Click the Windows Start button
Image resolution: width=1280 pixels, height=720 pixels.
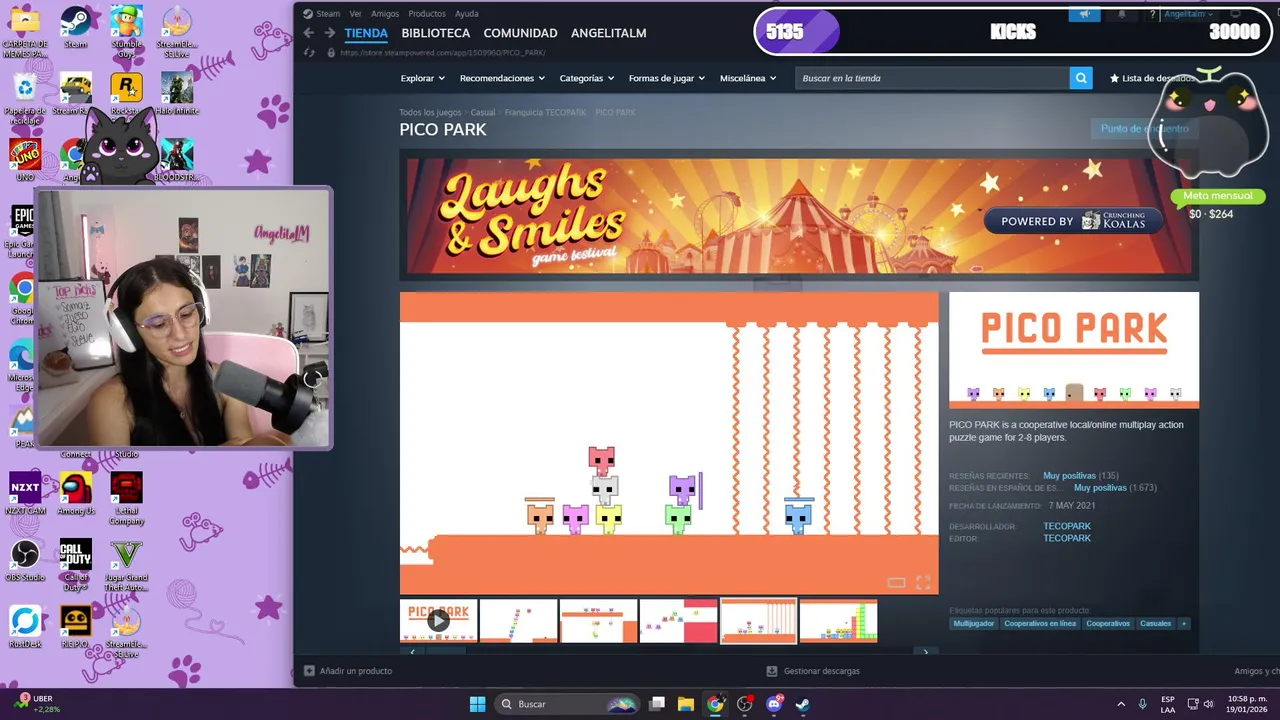coord(477,704)
